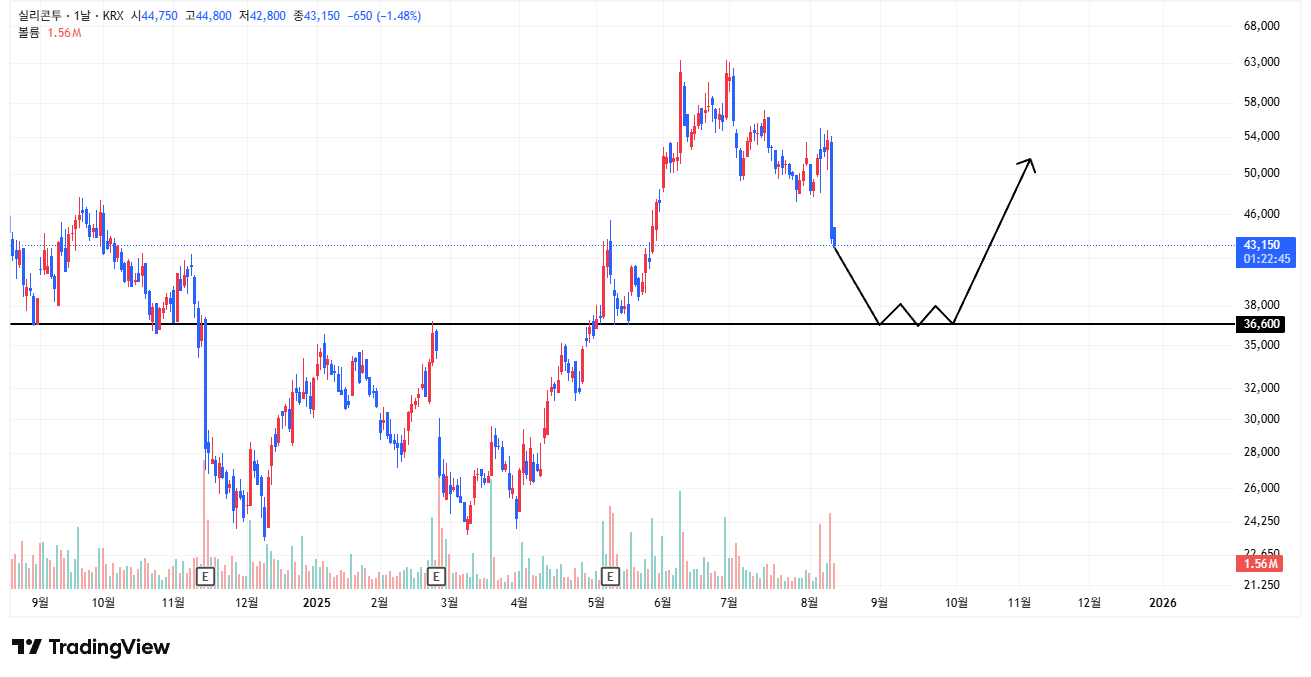1311x677 pixels.
Task: Click the low value 저42,800
Action: point(262,16)
